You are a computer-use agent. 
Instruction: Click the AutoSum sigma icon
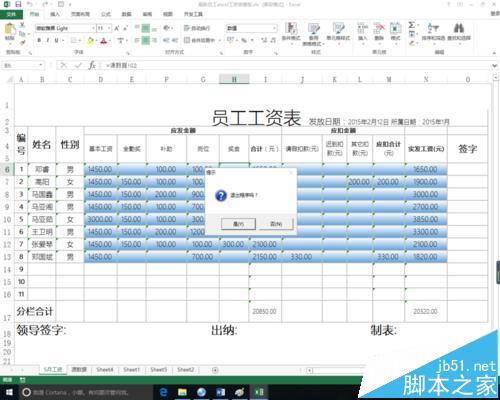(412, 25)
